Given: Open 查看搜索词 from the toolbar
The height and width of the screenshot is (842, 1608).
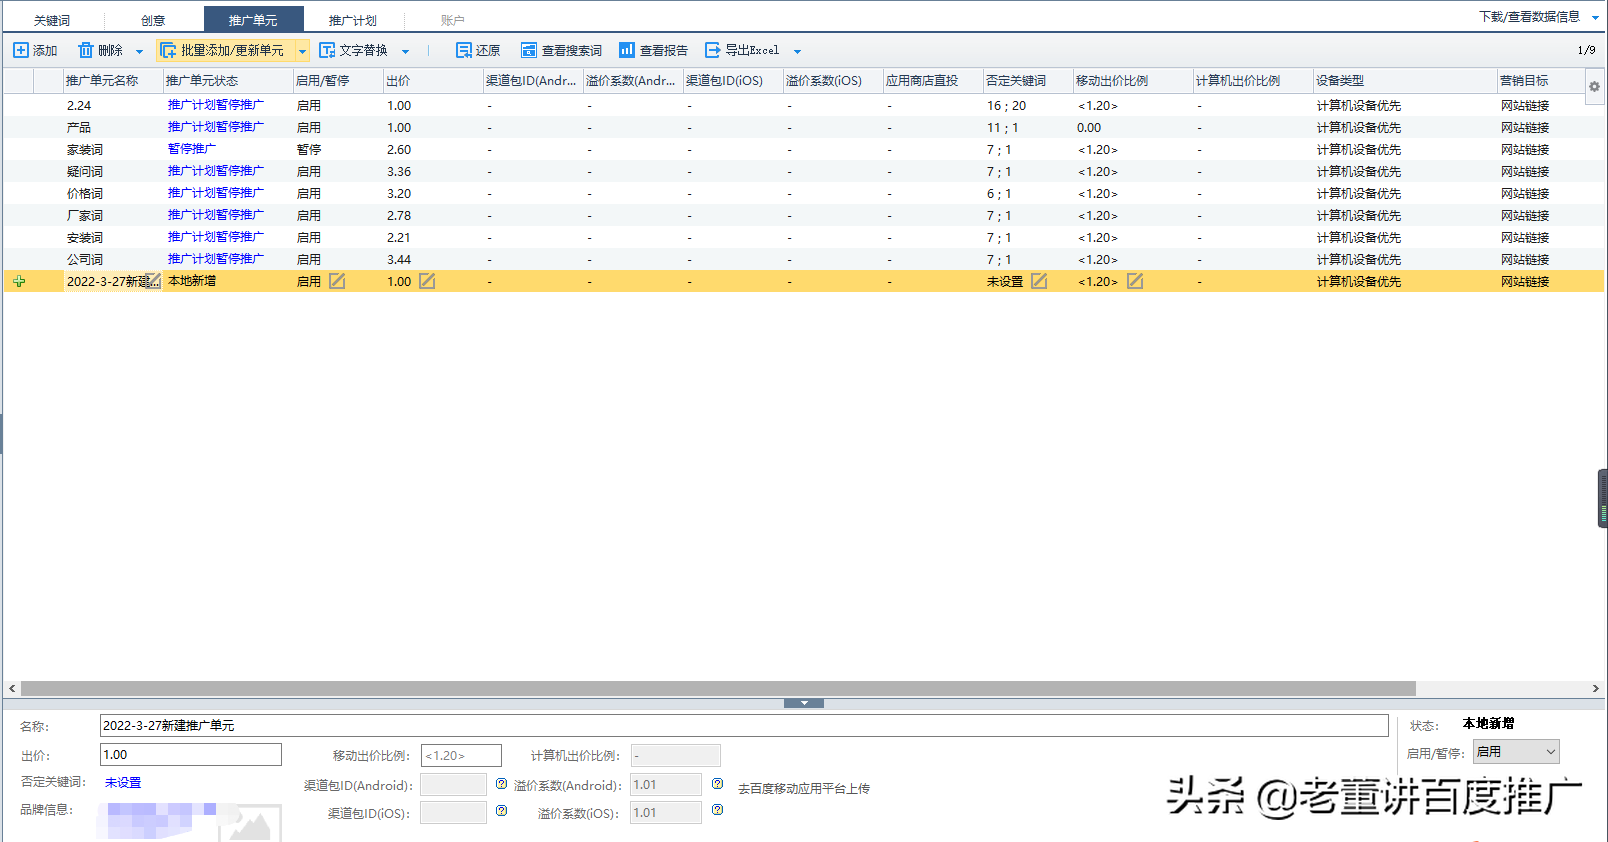Looking at the screenshot, I should 561,50.
